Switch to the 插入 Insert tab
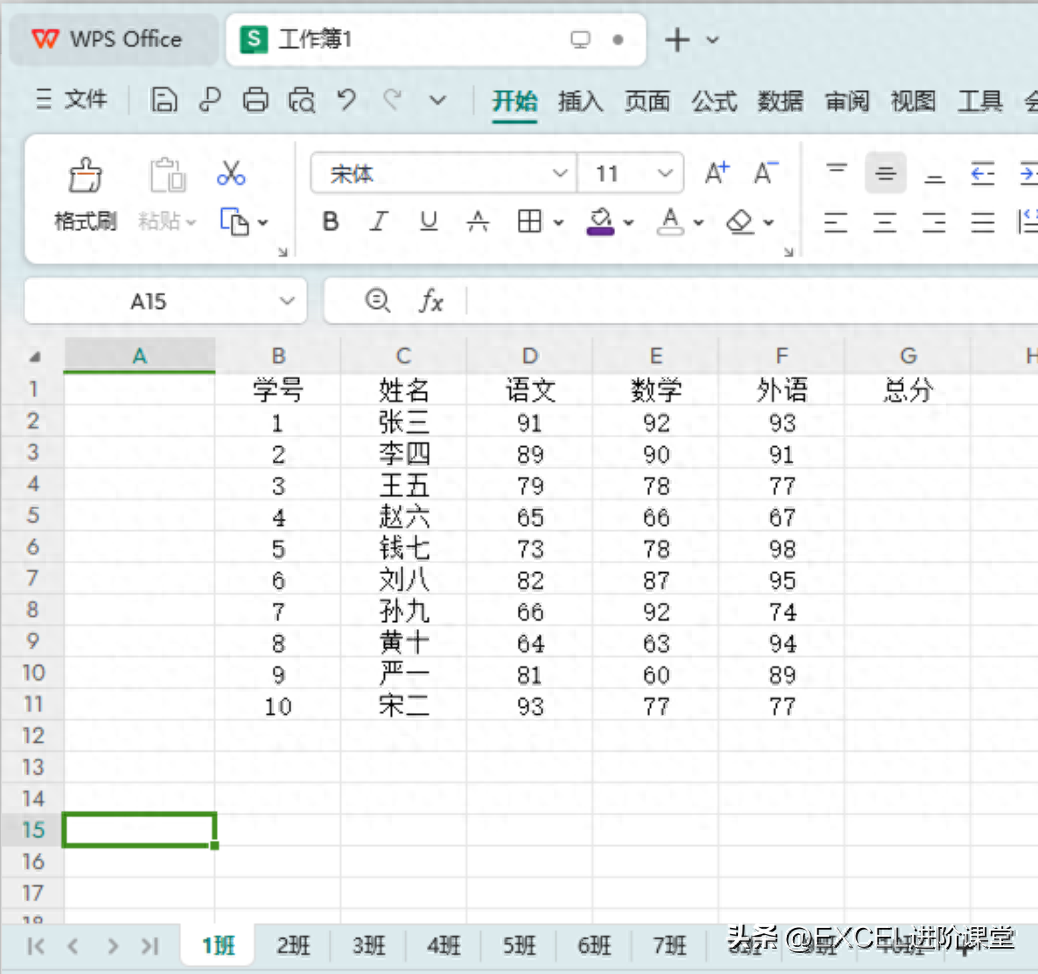 click(x=581, y=101)
